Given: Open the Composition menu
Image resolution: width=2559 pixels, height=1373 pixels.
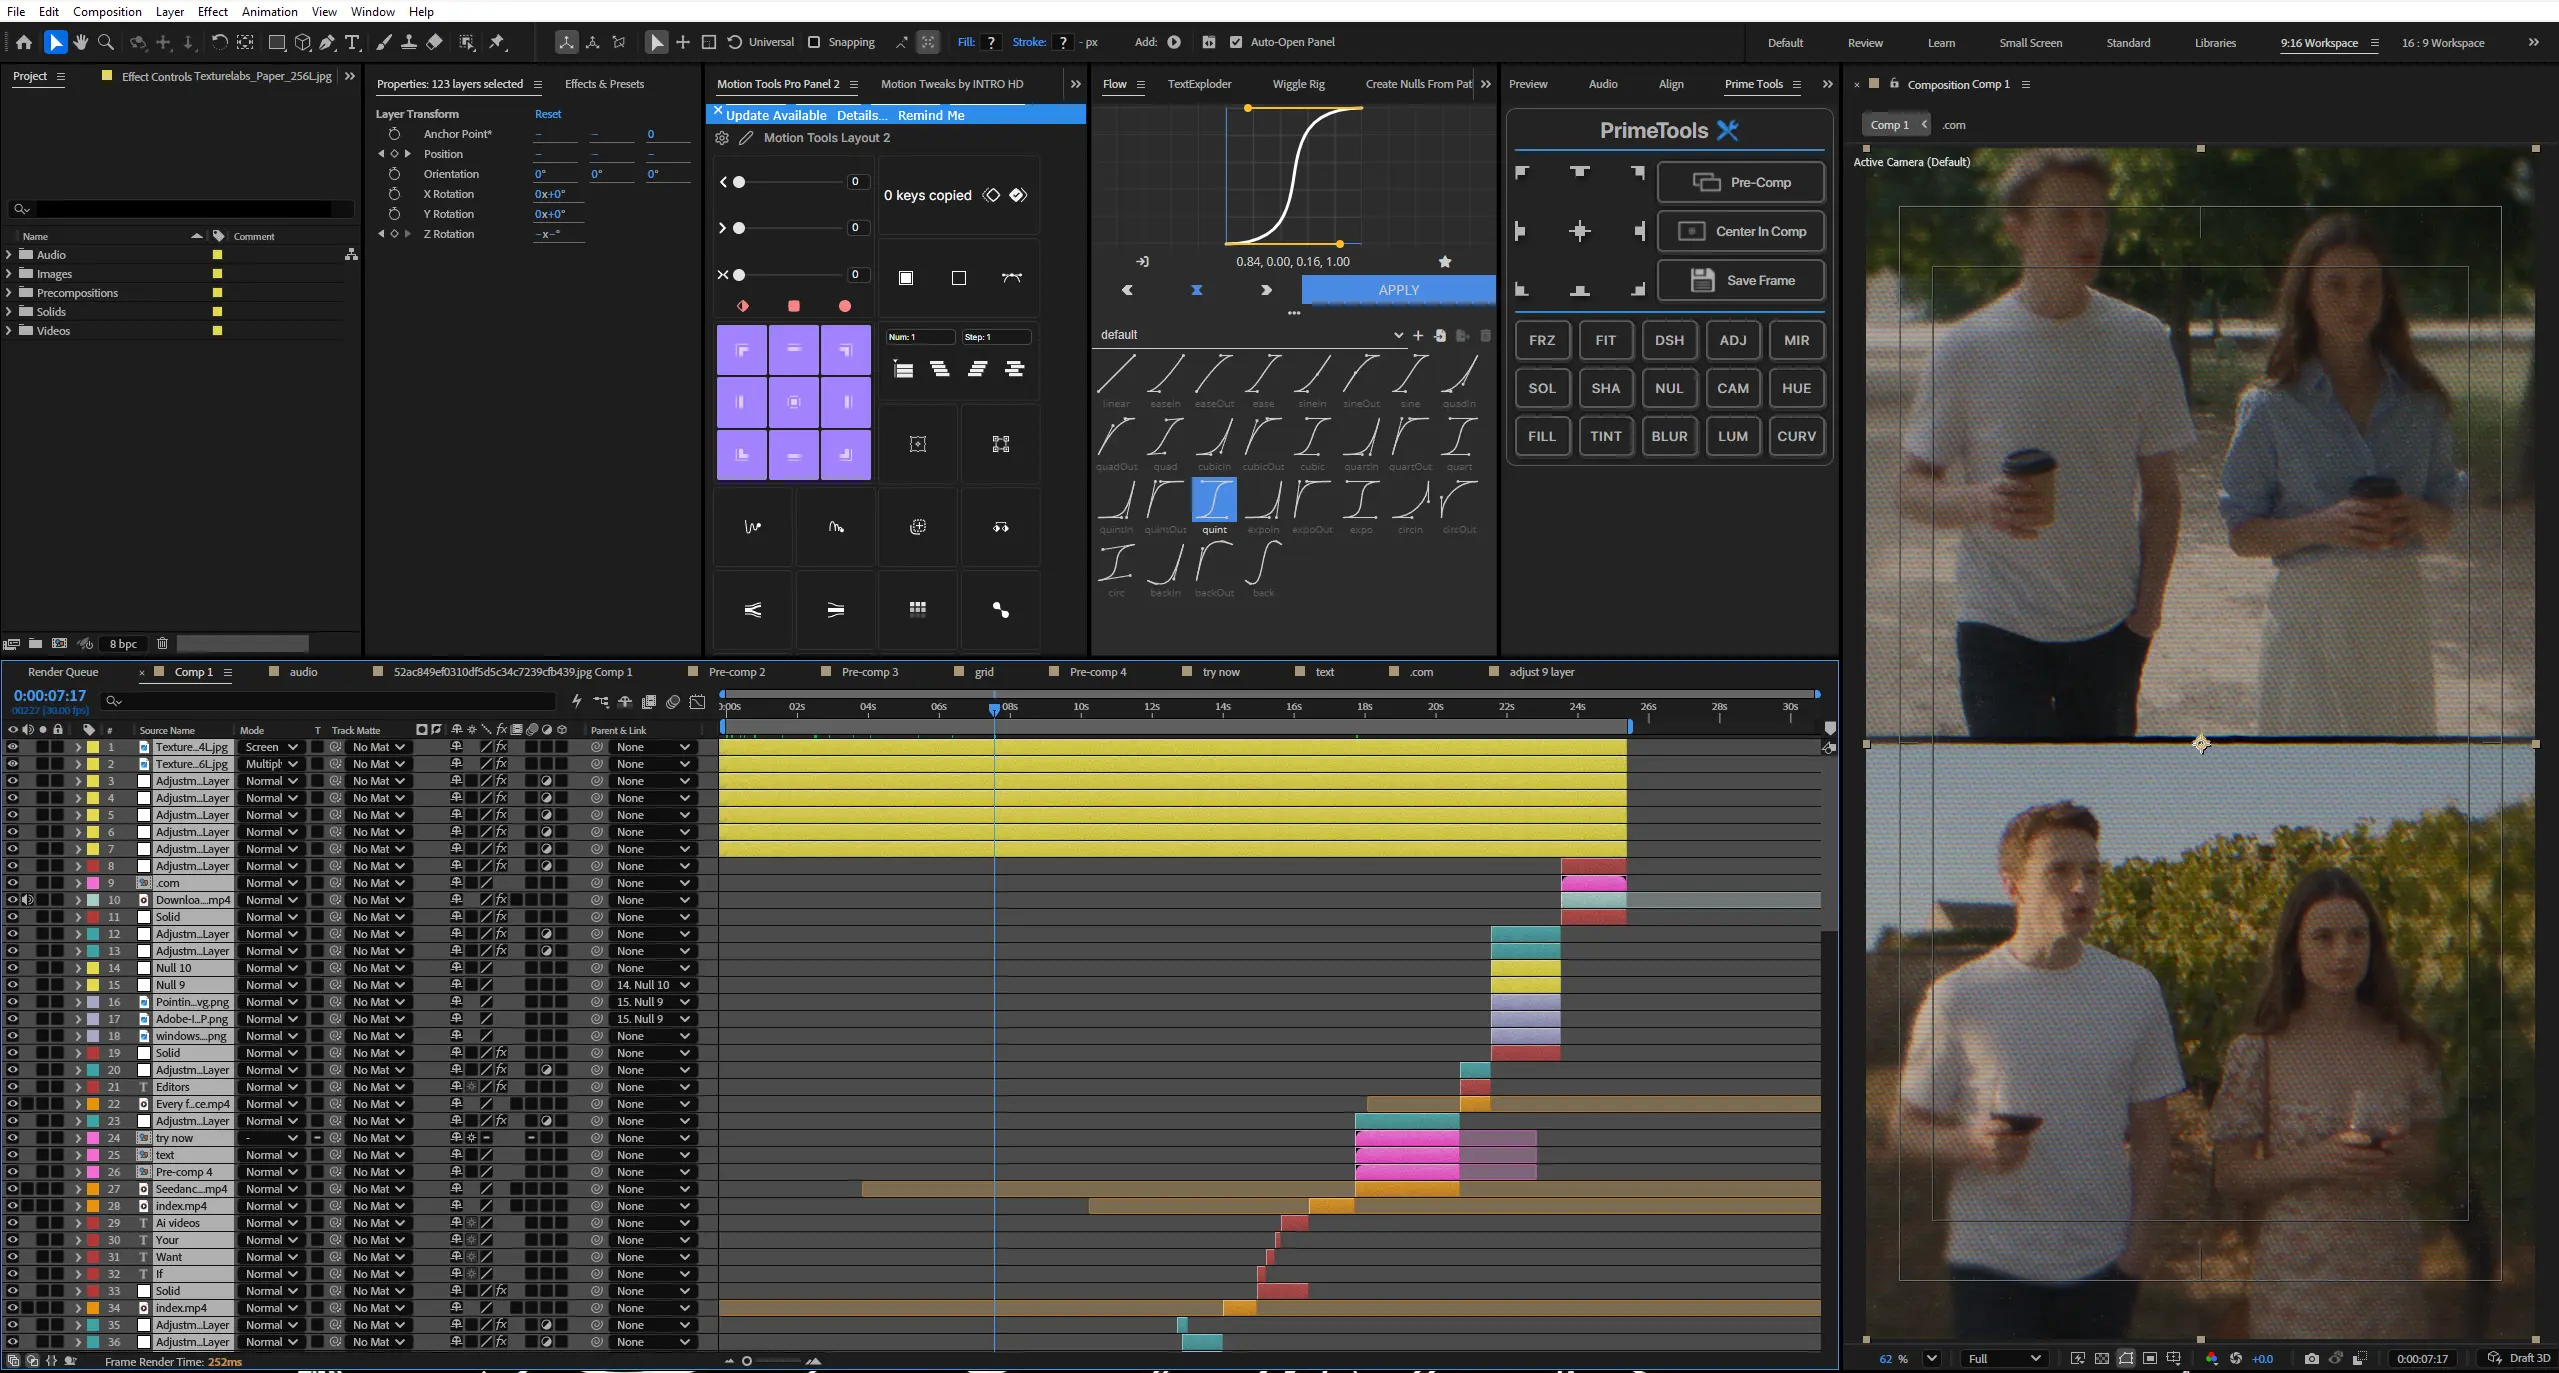Looking at the screenshot, I should pos(107,11).
